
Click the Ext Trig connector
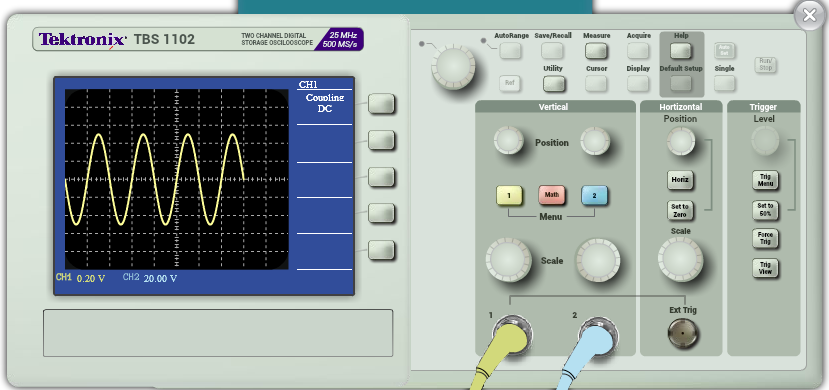tap(683, 334)
